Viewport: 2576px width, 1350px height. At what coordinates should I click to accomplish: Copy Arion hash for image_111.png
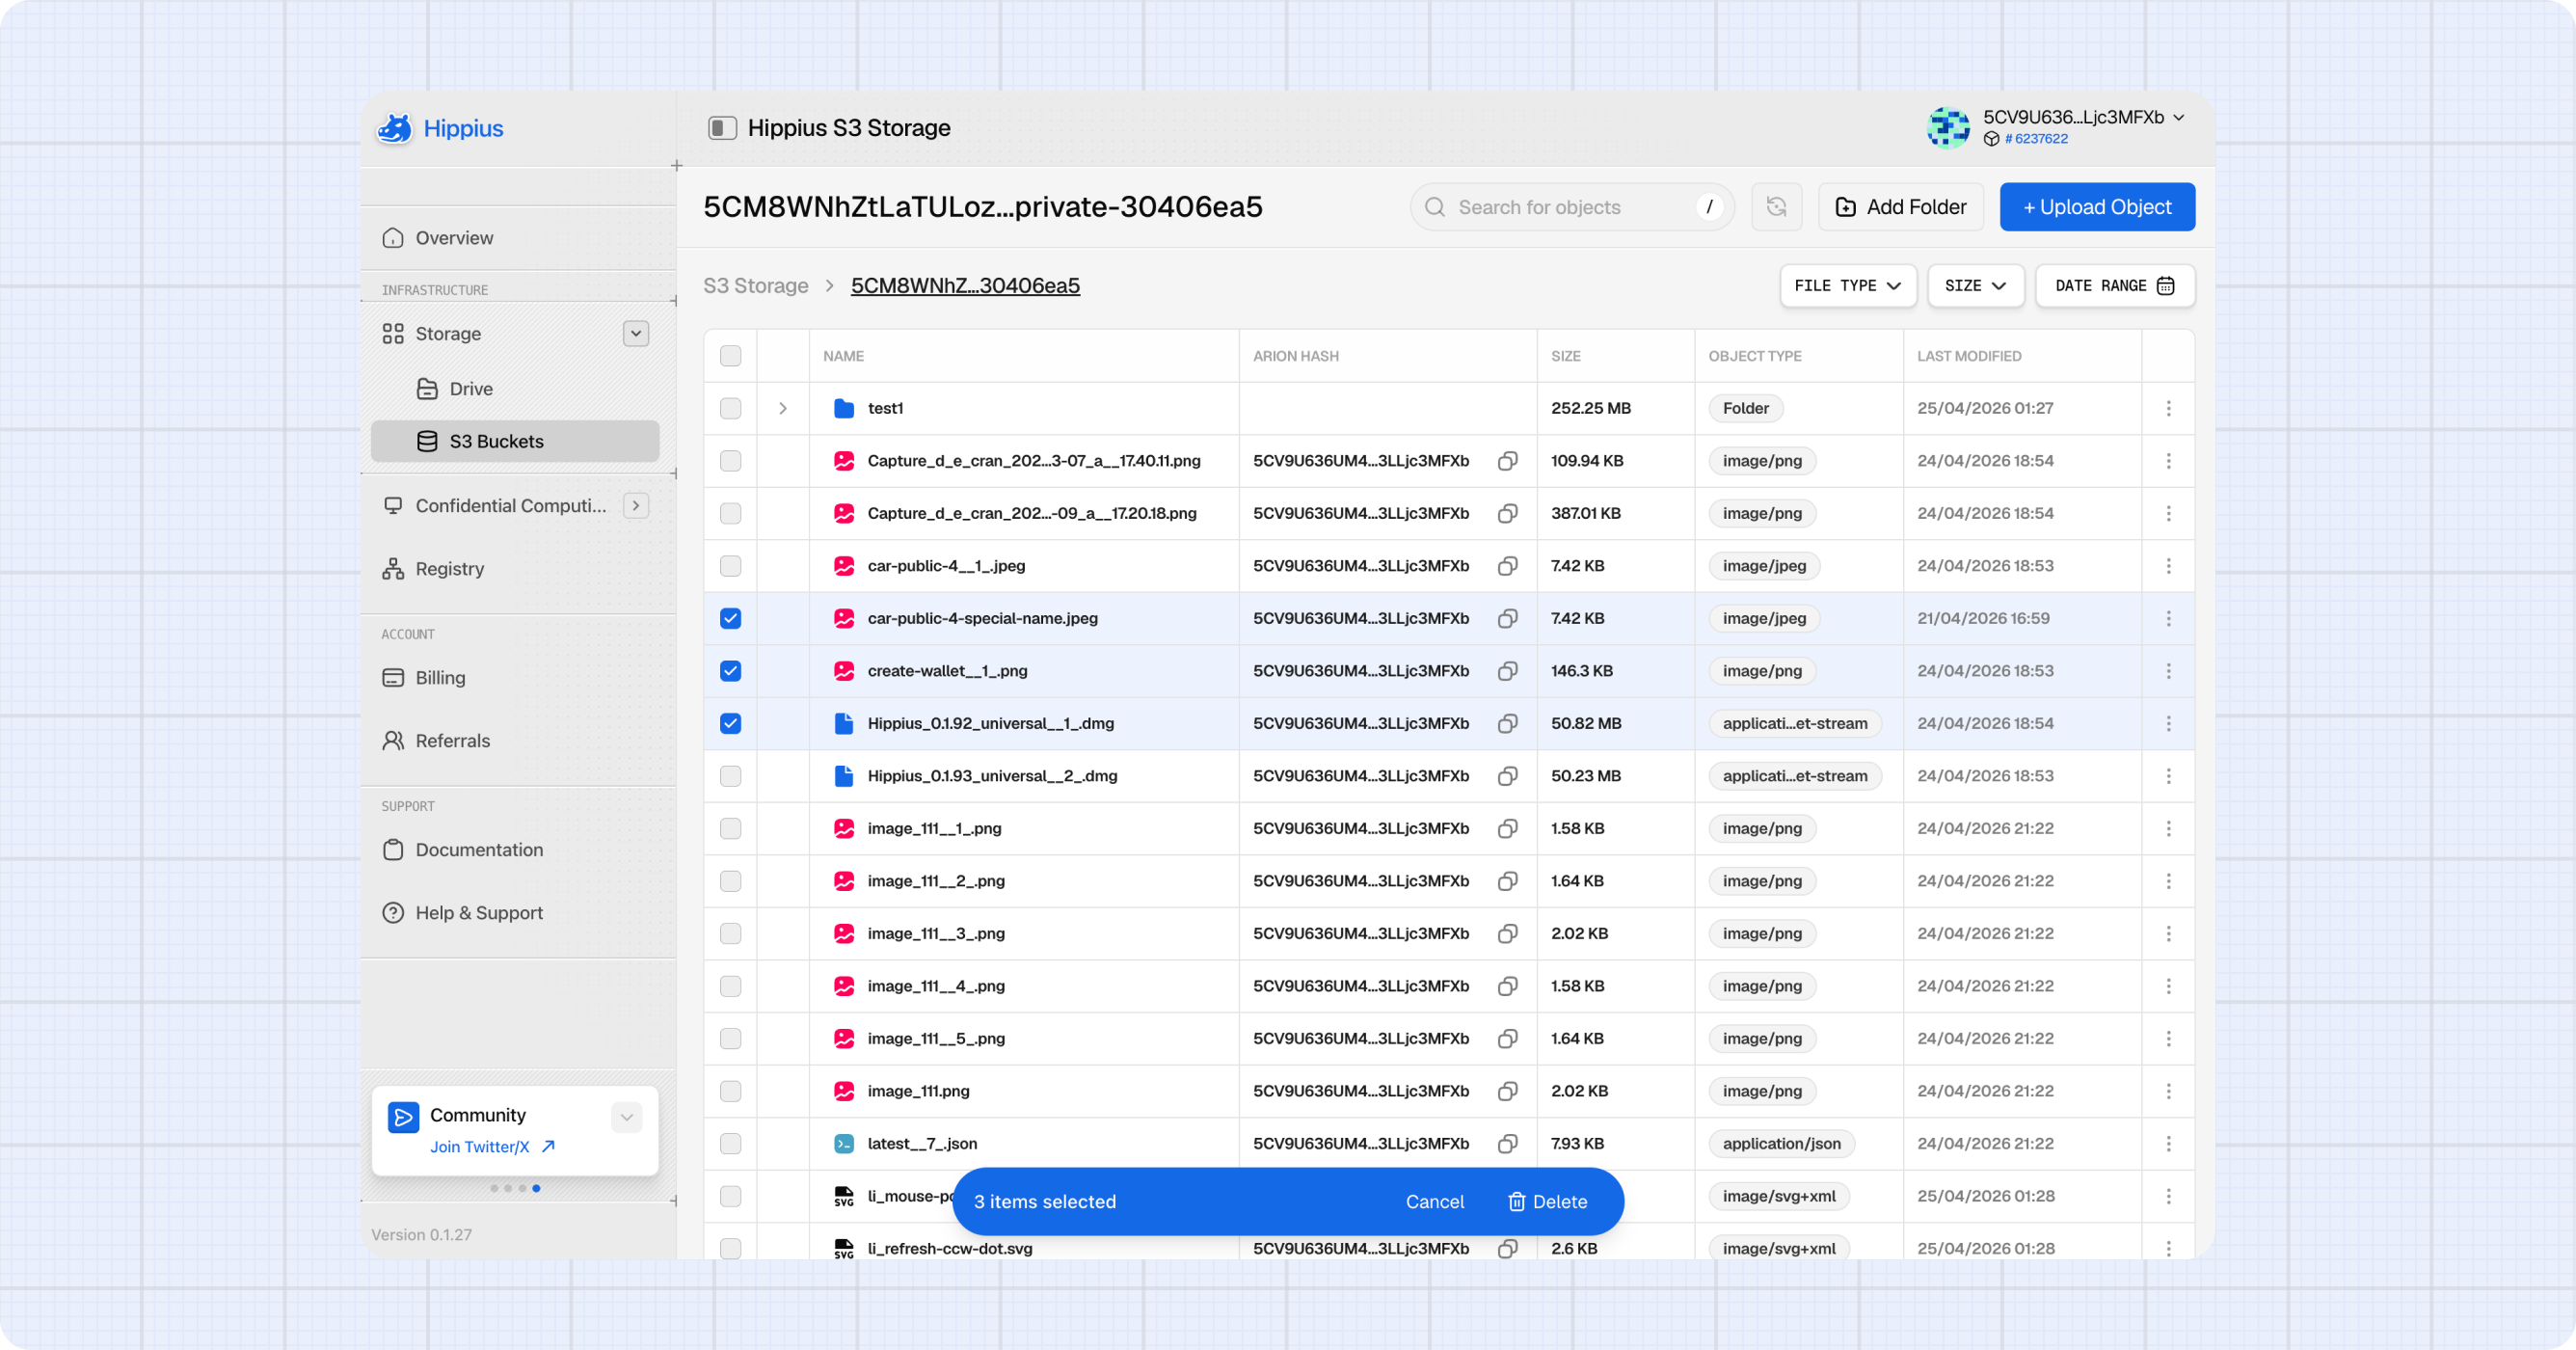pyautogui.click(x=1507, y=1091)
